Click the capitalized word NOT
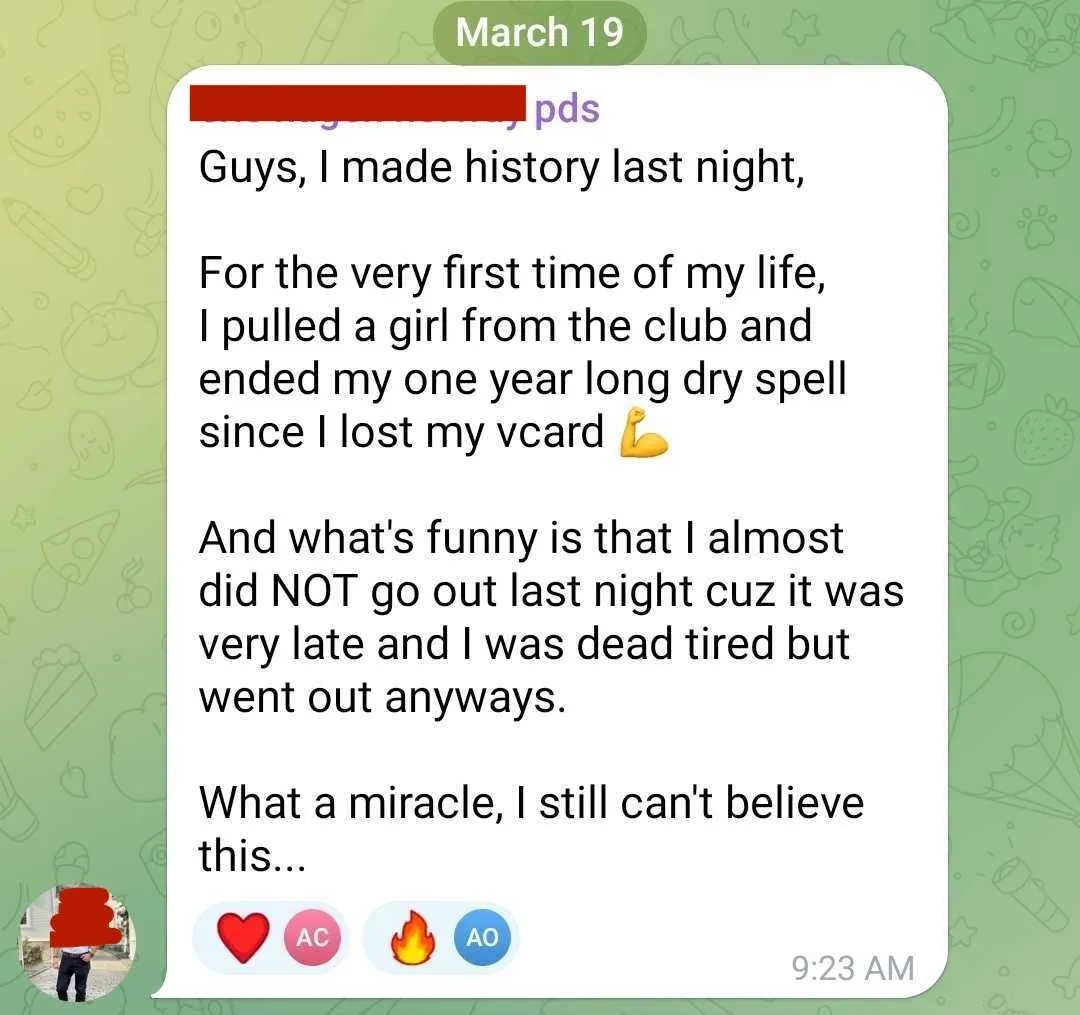The image size is (1080, 1015). tap(315, 590)
